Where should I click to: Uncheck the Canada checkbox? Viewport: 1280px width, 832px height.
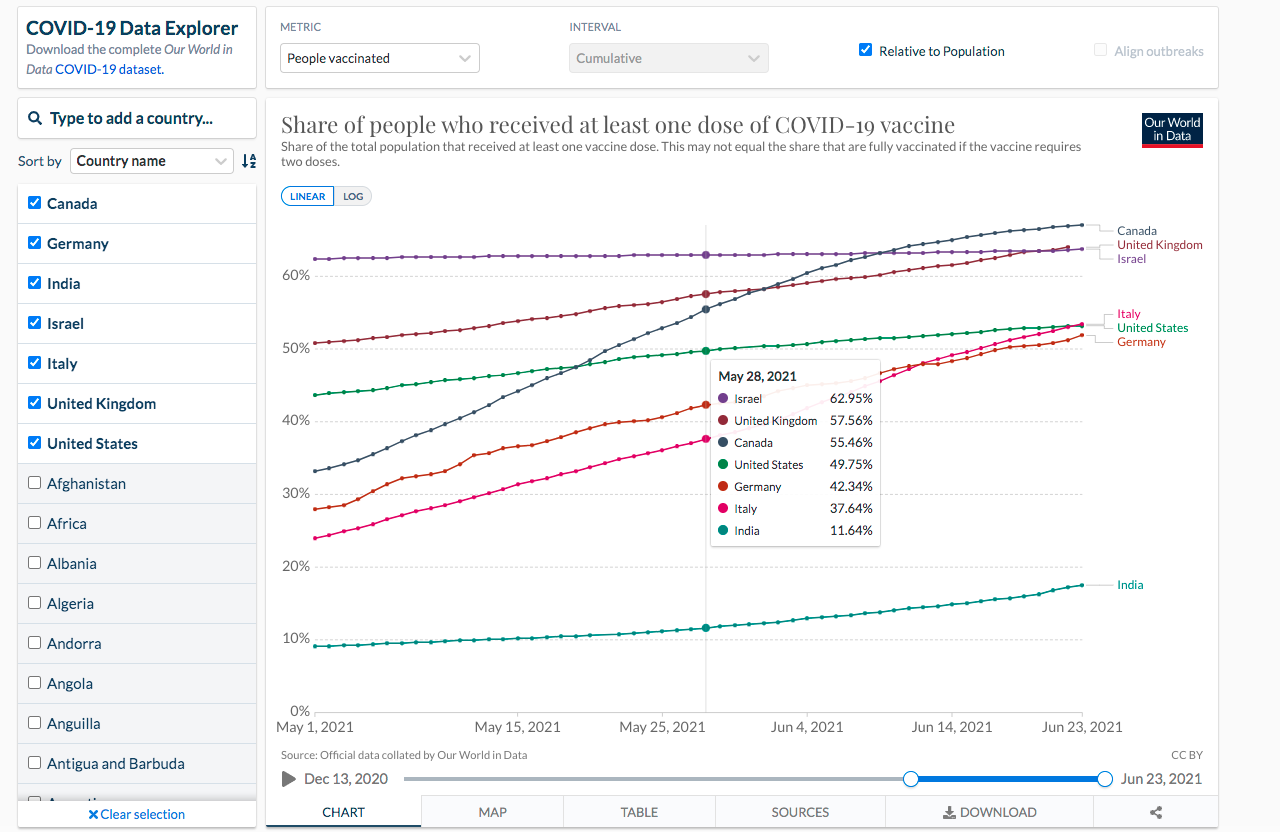pos(35,203)
